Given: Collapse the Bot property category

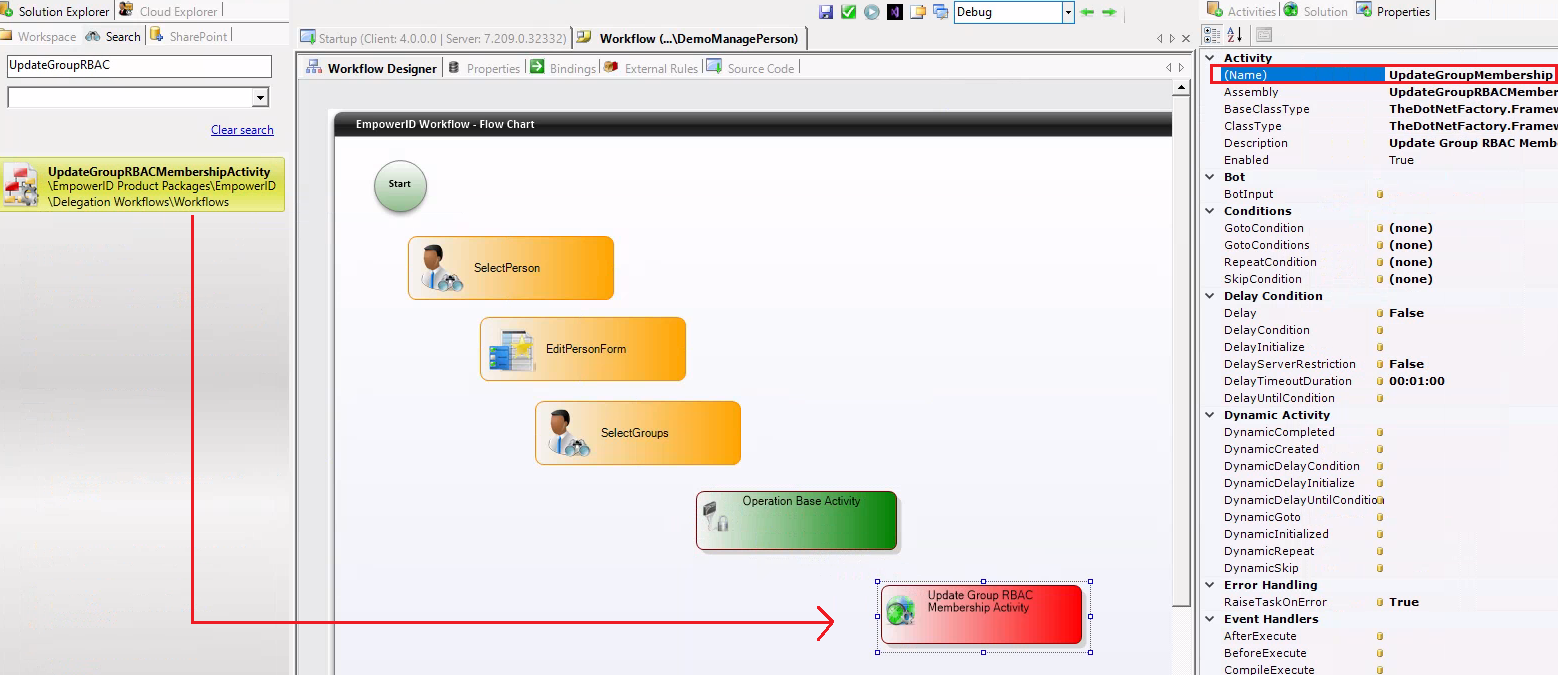Looking at the screenshot, I should click(x=1210, y=177).
